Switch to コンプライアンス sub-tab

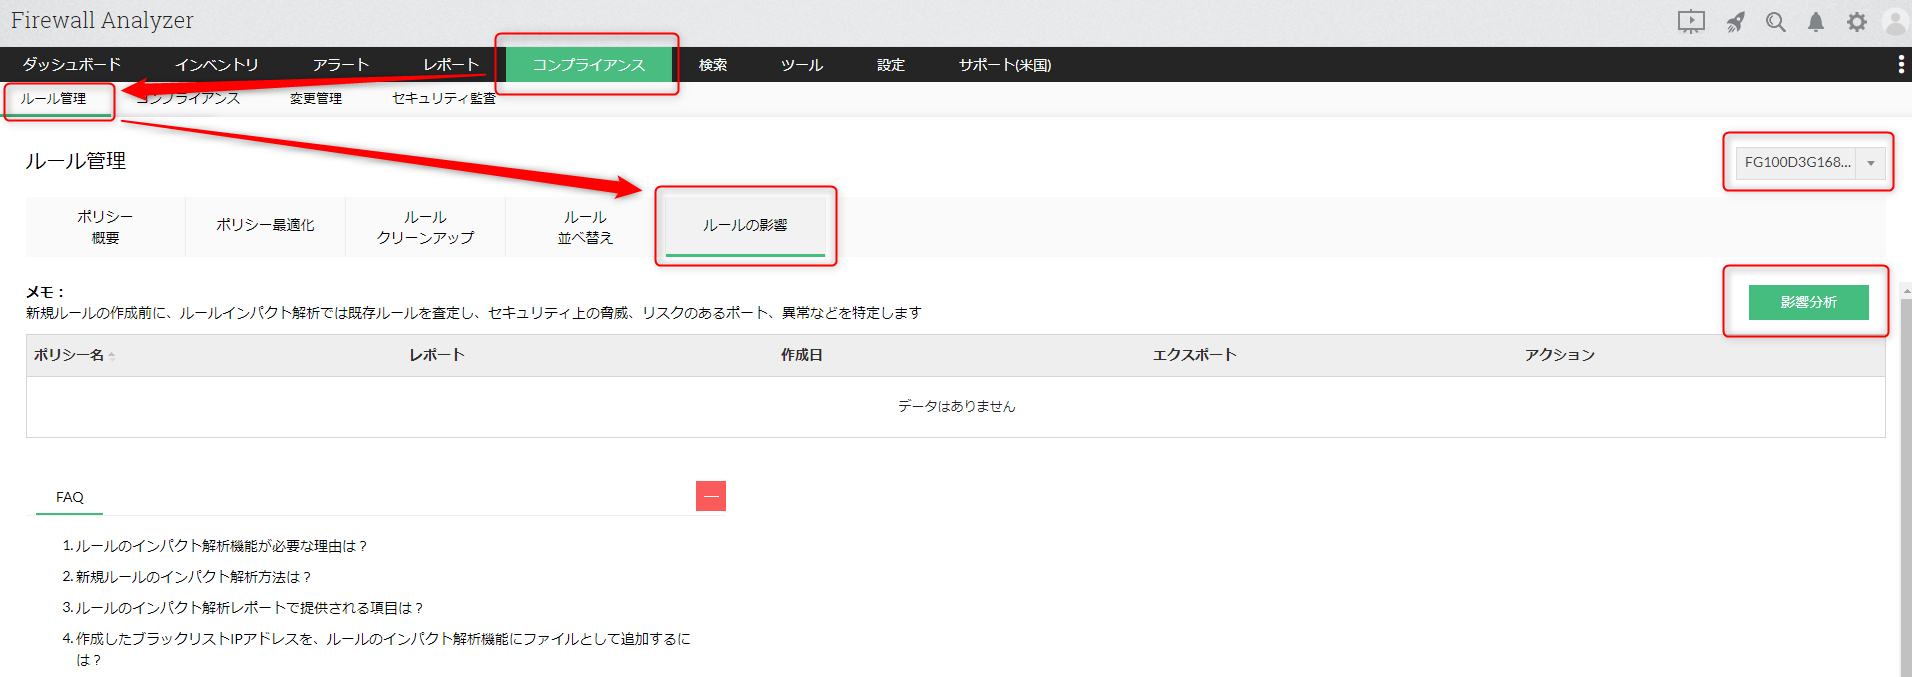[189, 99]
